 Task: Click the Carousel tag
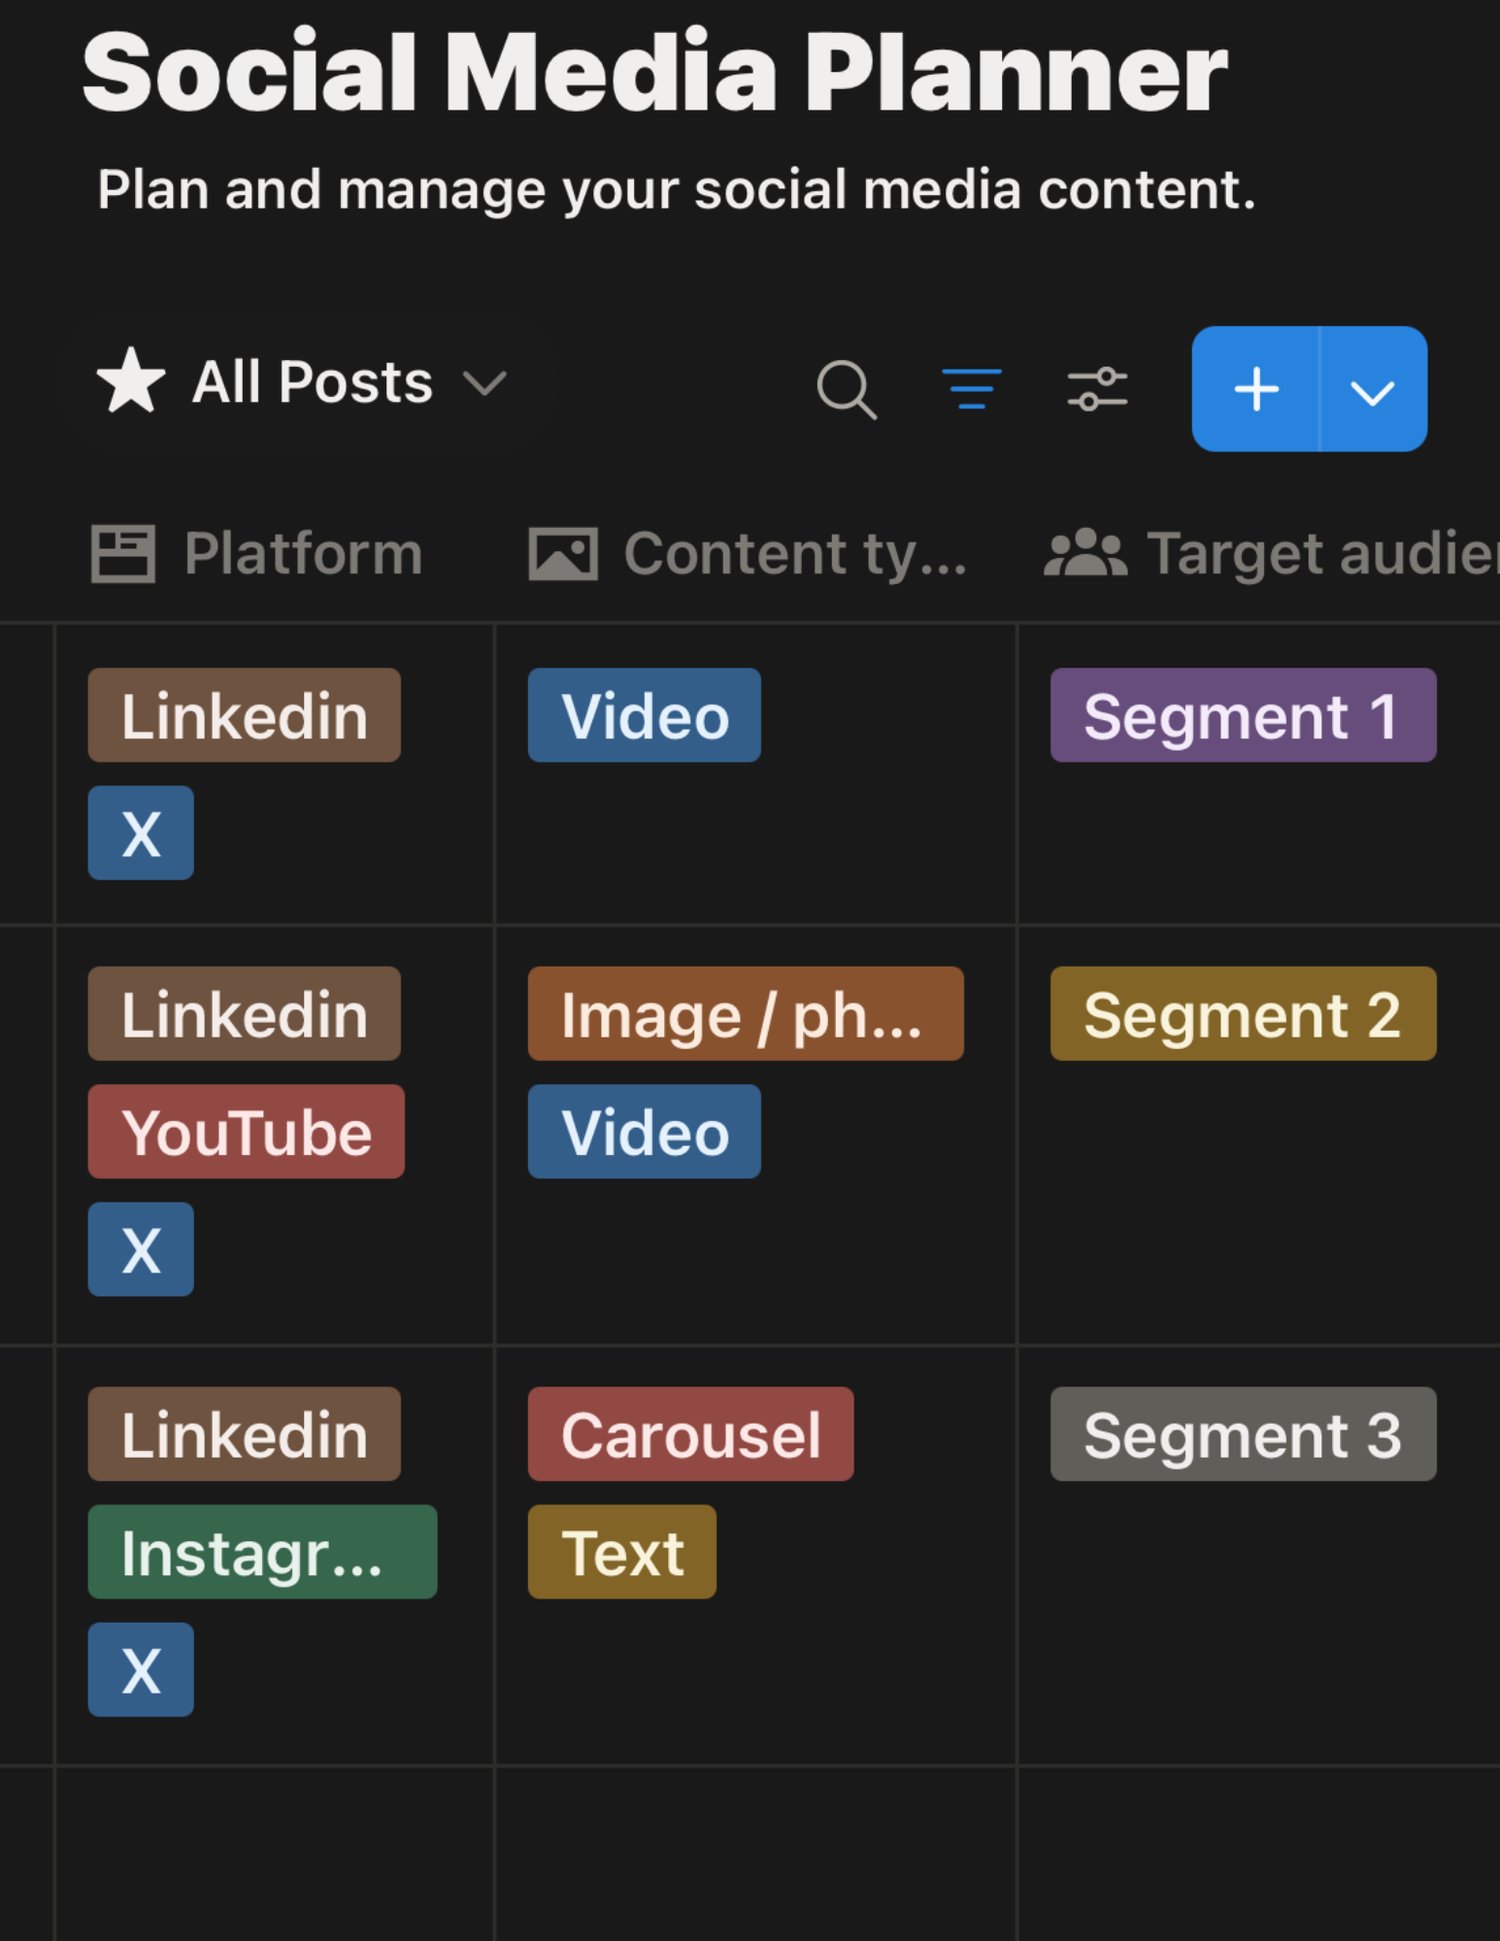(691, 1434)
